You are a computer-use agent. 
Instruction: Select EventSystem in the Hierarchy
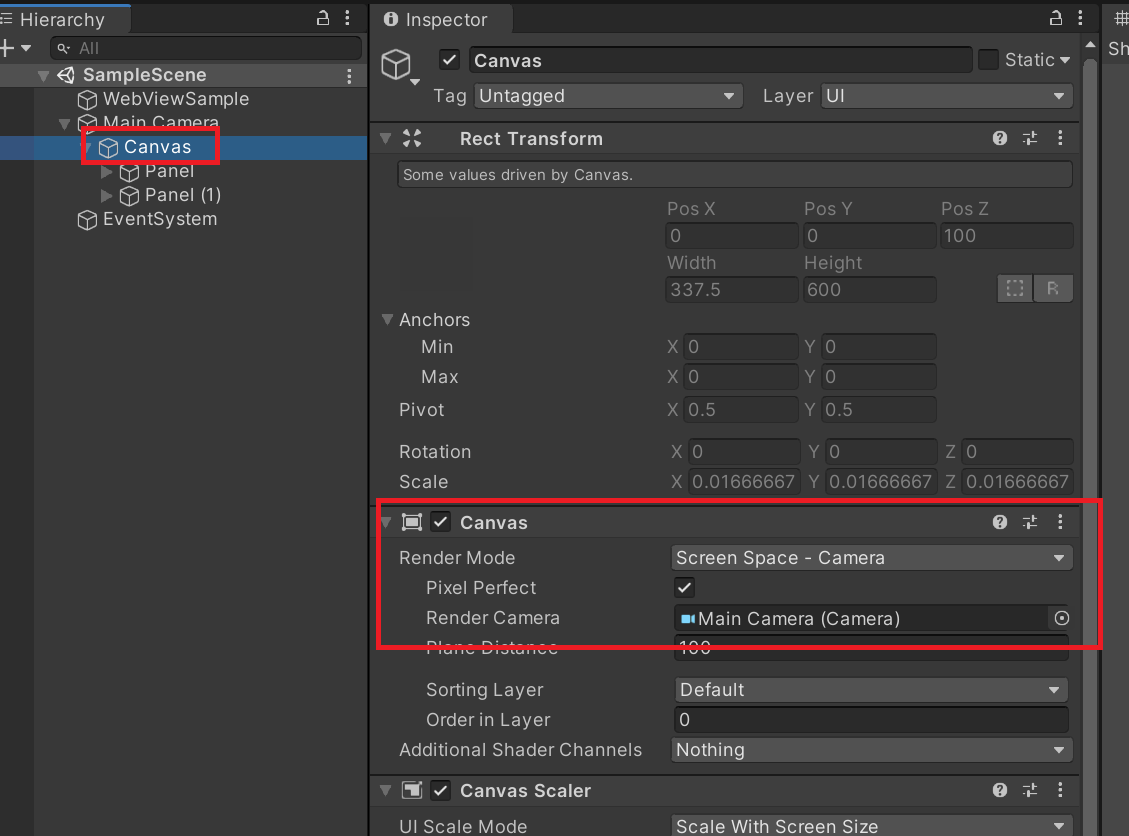coord(158,219)
